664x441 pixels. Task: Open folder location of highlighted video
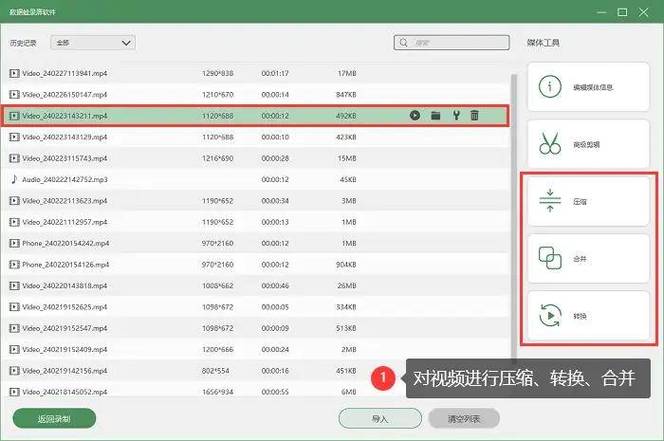[x=435, y=115]
